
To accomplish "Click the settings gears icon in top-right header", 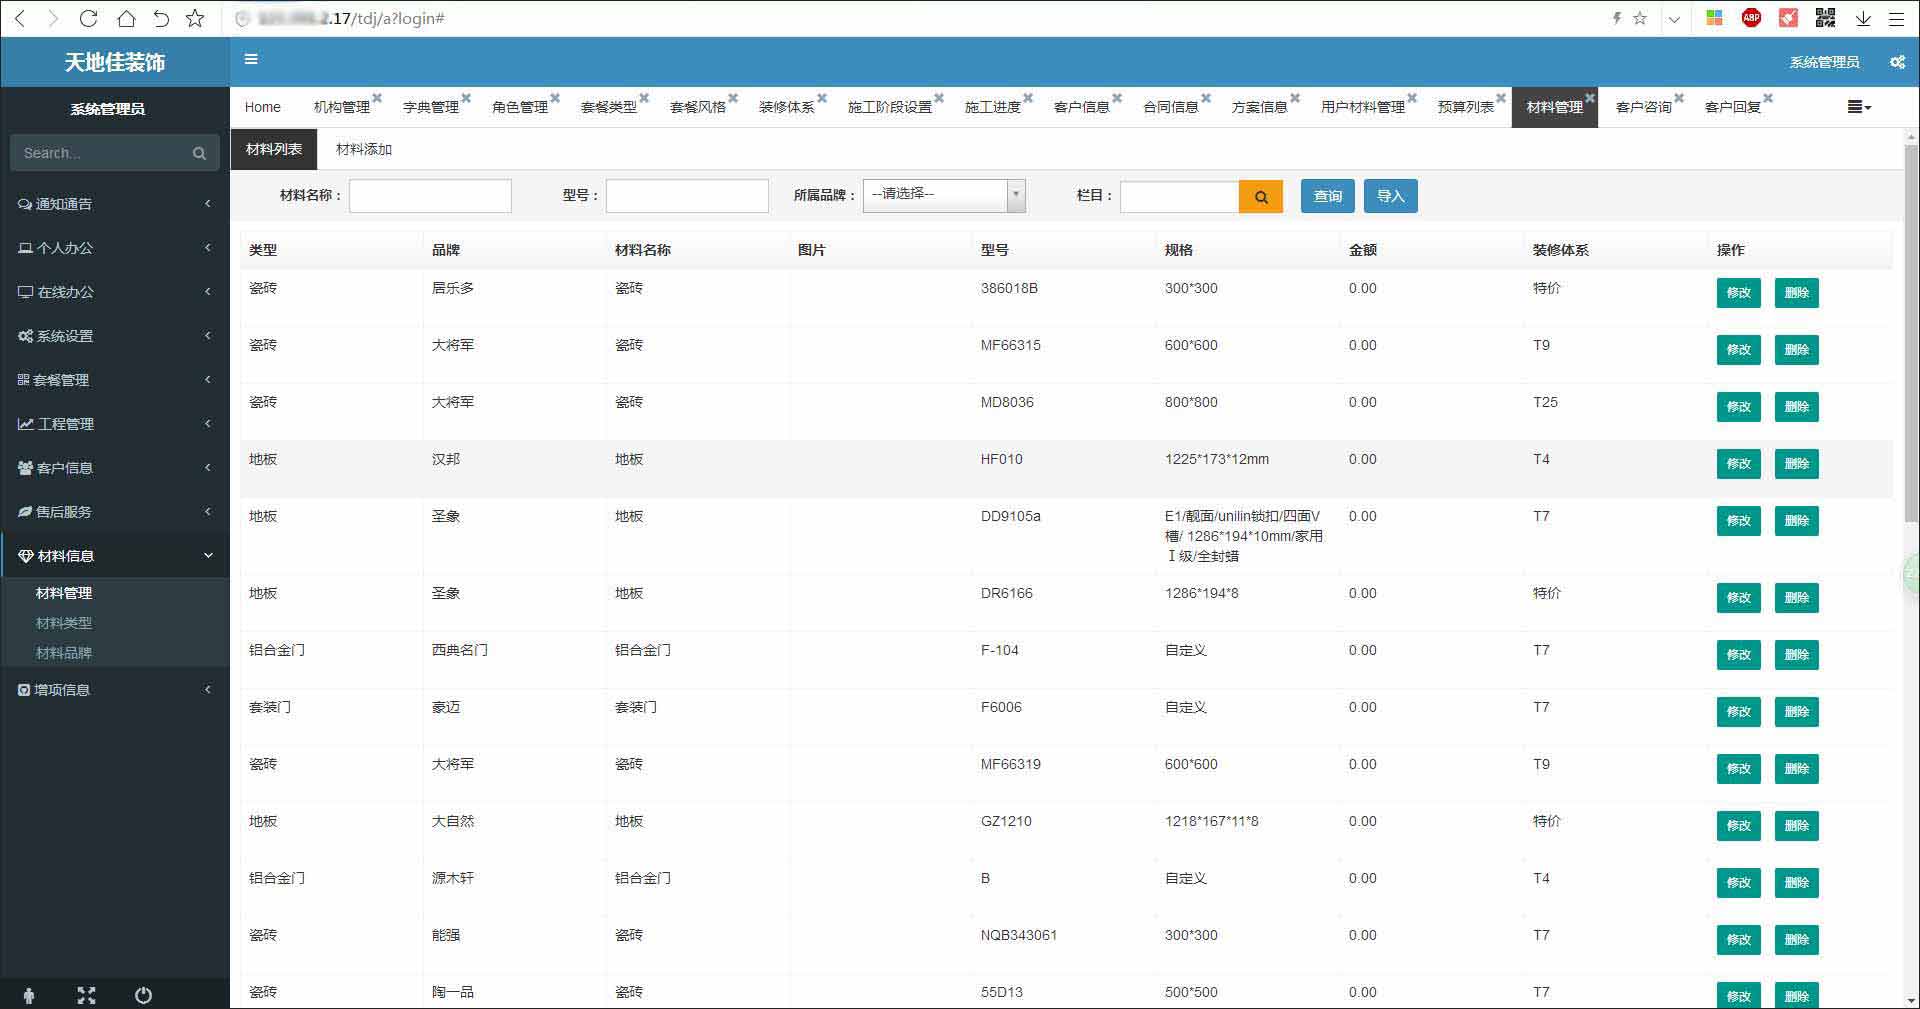I will tap(1897, 62).
